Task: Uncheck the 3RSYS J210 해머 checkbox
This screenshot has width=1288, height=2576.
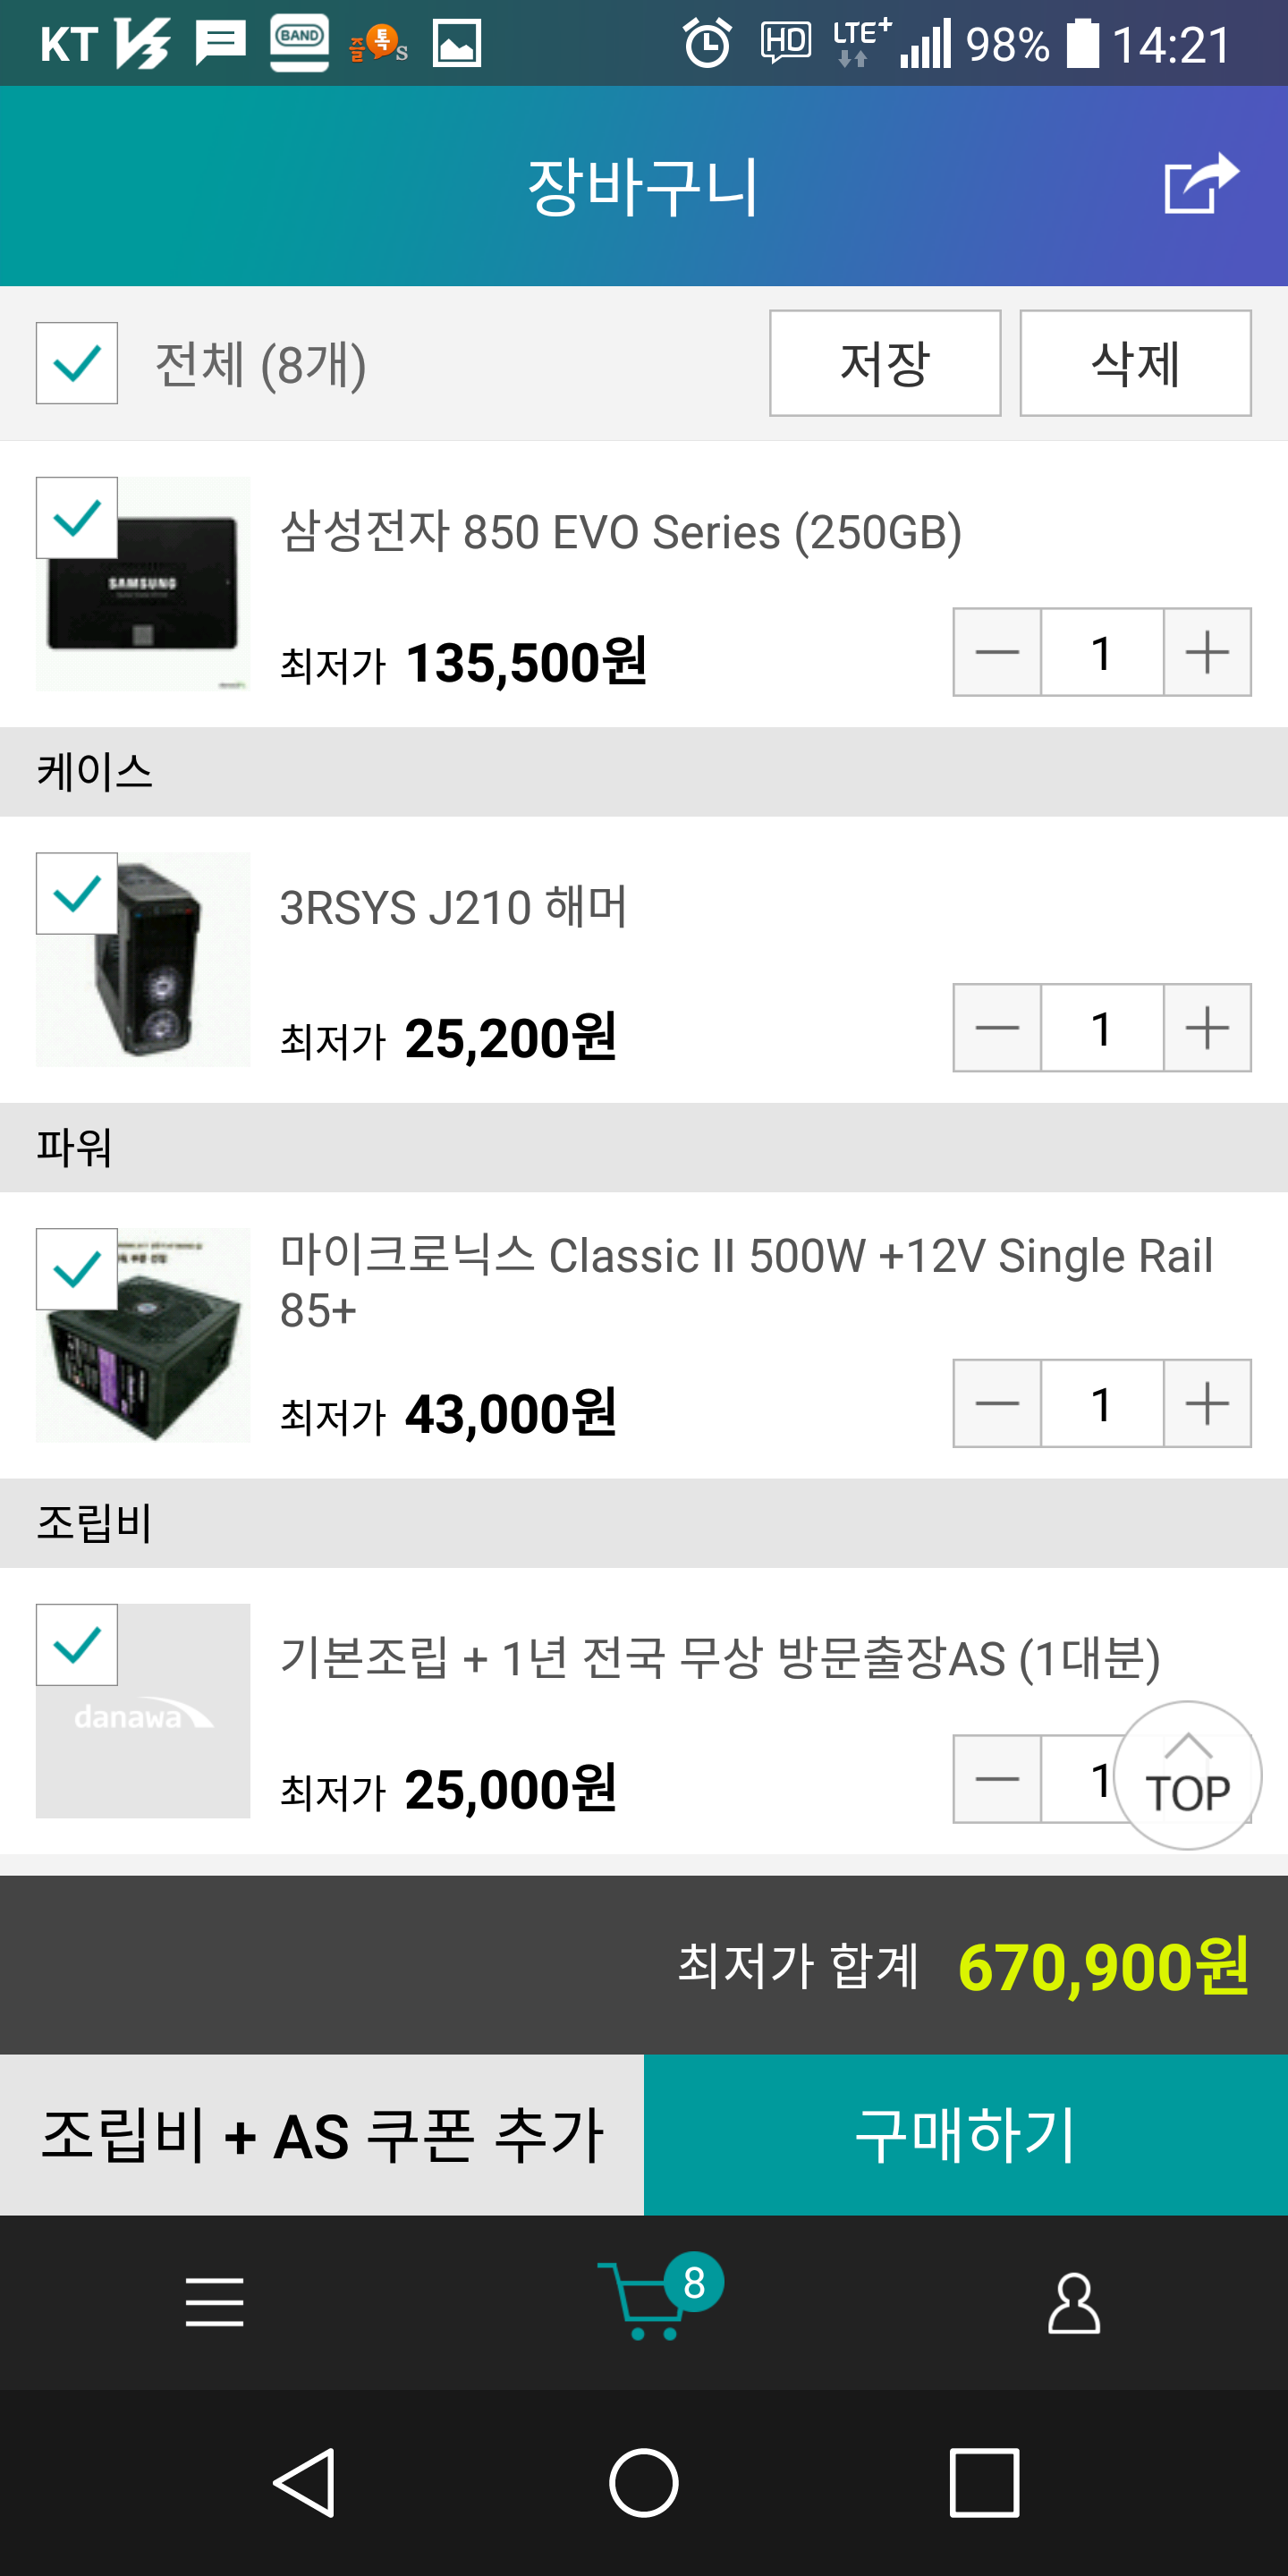Action: [x=77, y=893]
